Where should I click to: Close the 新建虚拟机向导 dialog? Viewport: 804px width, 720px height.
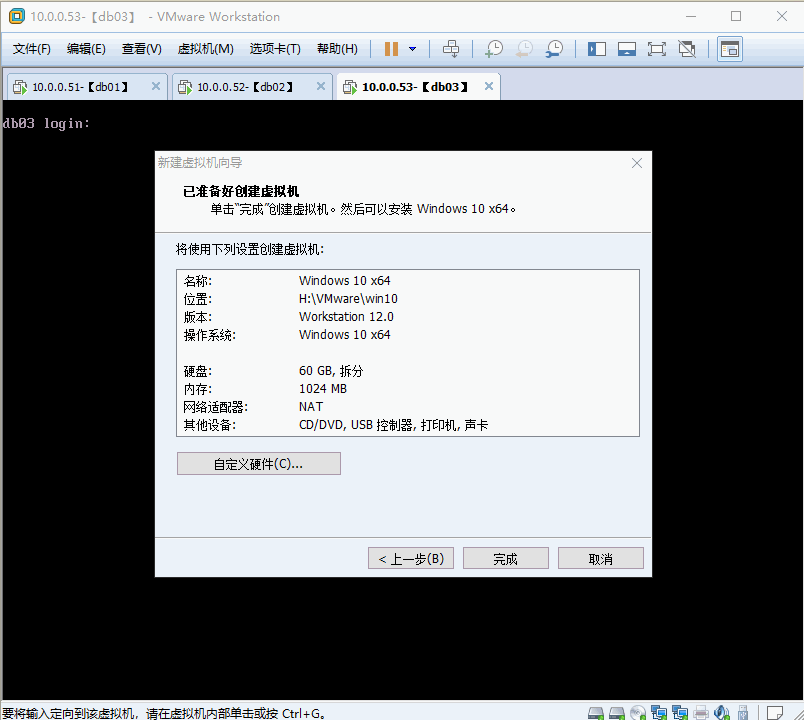(637, 163)
